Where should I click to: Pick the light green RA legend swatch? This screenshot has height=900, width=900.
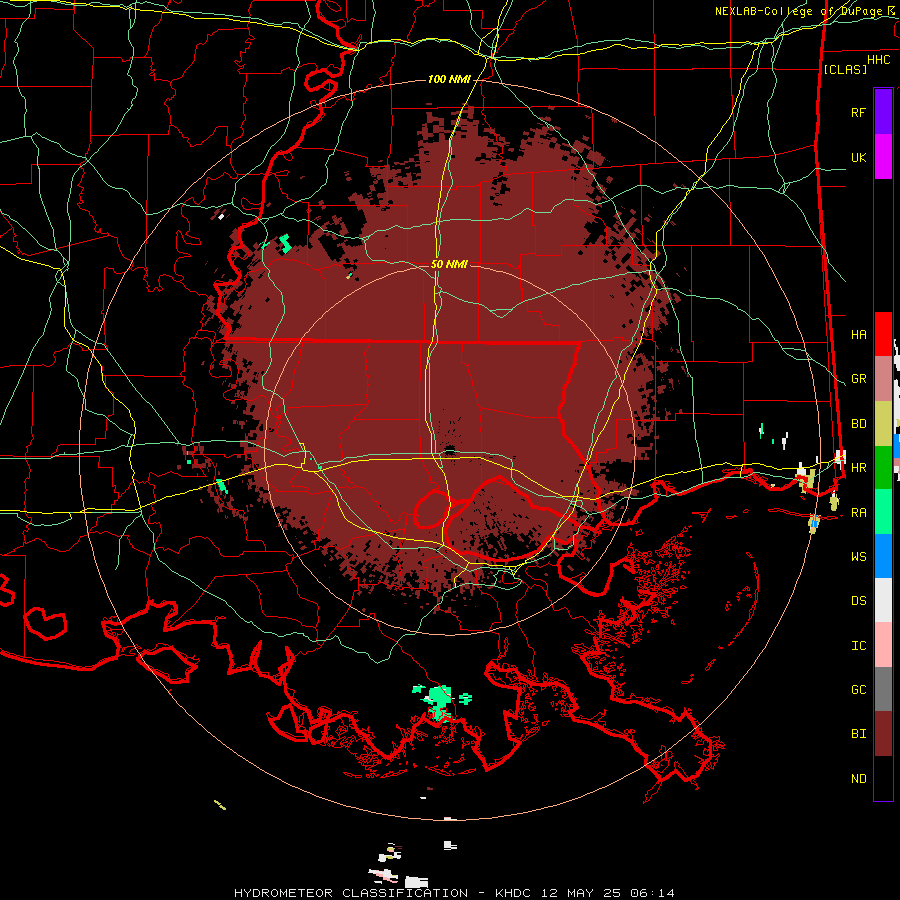click(883, 512)
